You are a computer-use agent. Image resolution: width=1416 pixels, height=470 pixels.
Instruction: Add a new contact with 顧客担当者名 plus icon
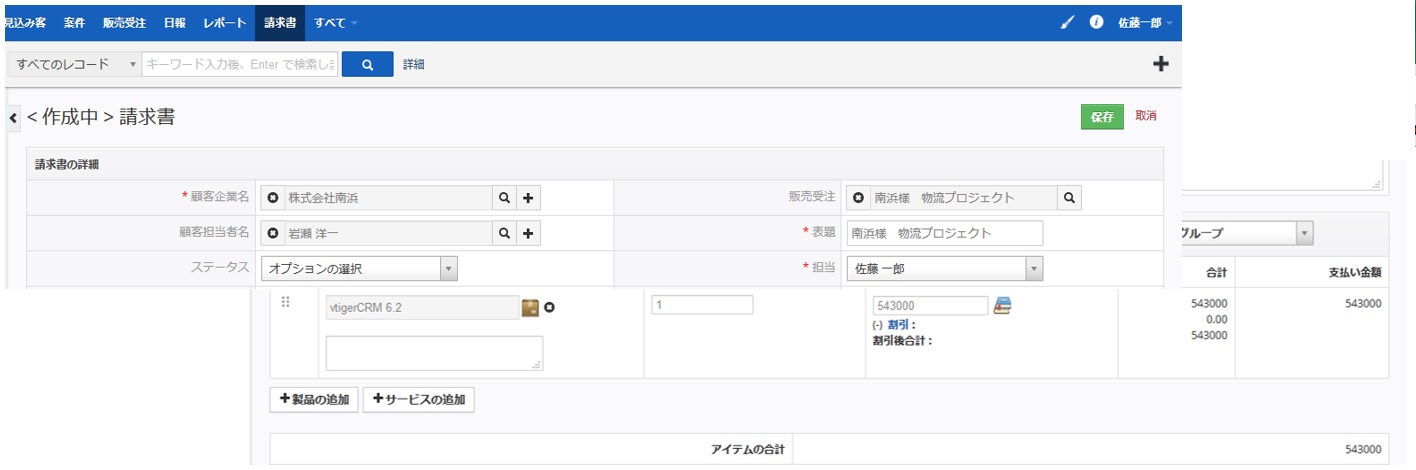tap(528, 233)
